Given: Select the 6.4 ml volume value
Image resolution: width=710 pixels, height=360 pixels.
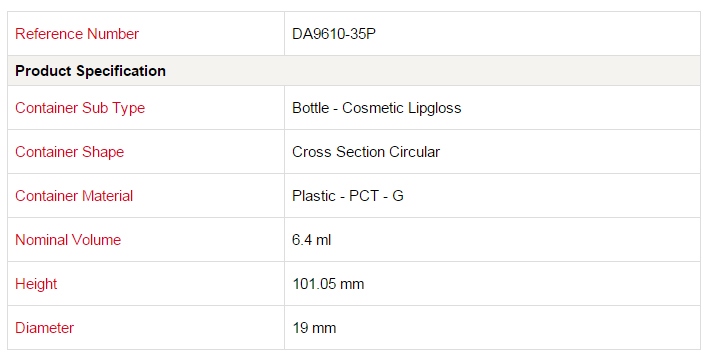Looking at the screenshot, I should [x=312, y=240].
